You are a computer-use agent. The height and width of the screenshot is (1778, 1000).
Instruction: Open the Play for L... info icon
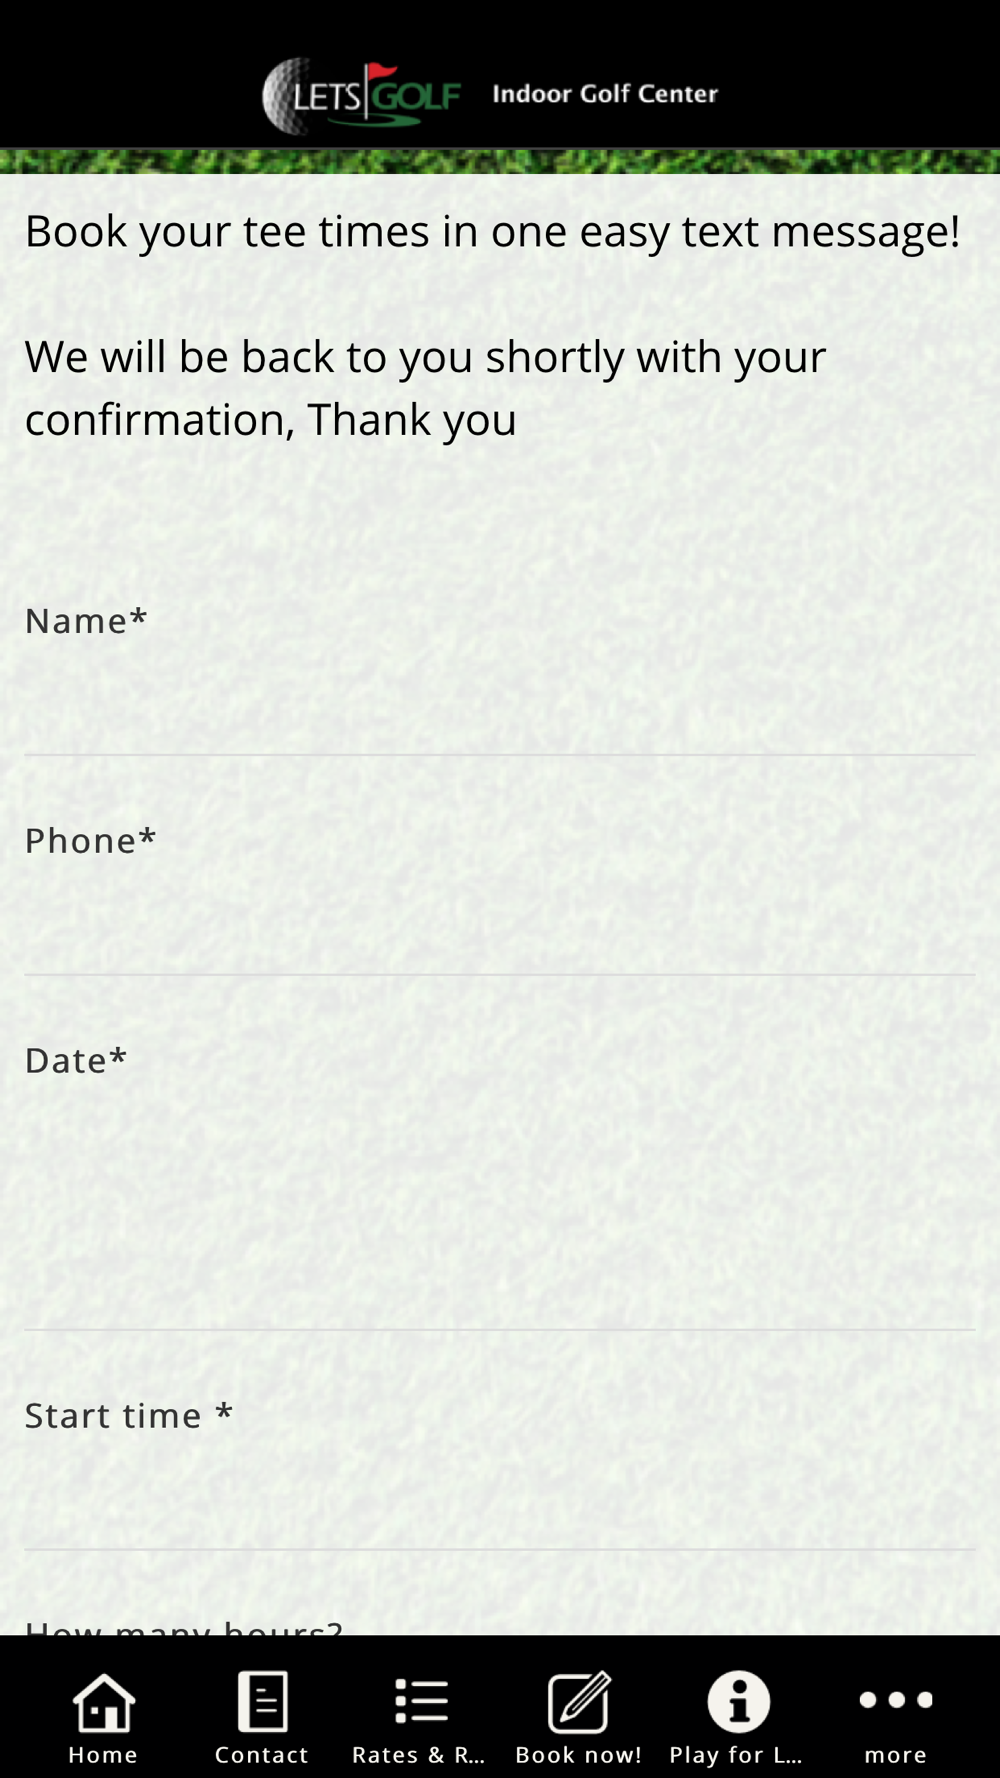click(x=738, y=1701)
